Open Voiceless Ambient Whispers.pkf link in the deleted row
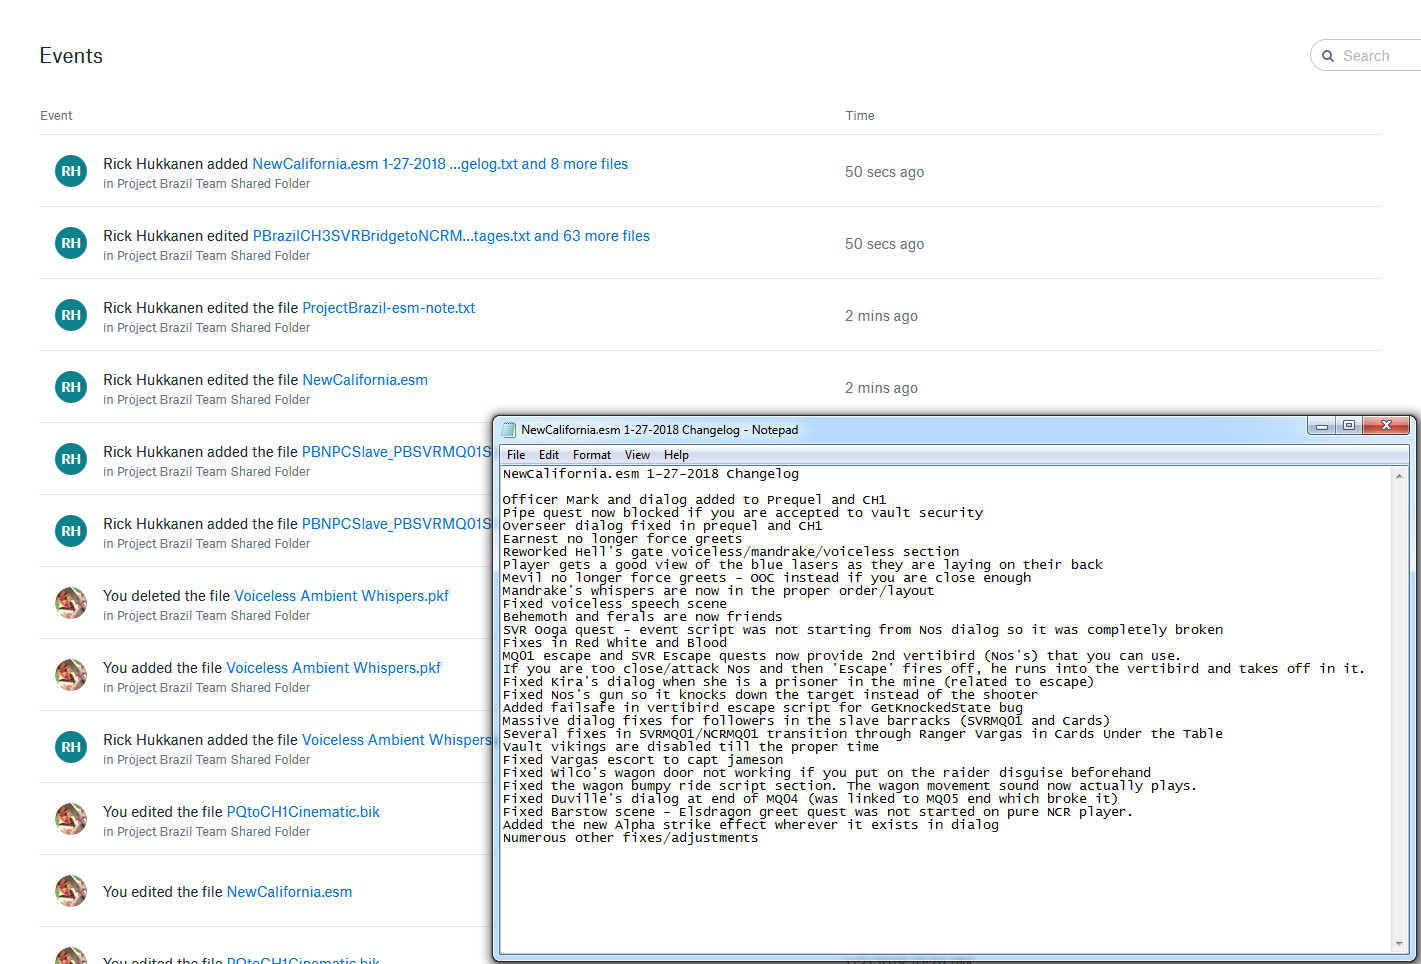1421x964 pixels. pos(342,596)
